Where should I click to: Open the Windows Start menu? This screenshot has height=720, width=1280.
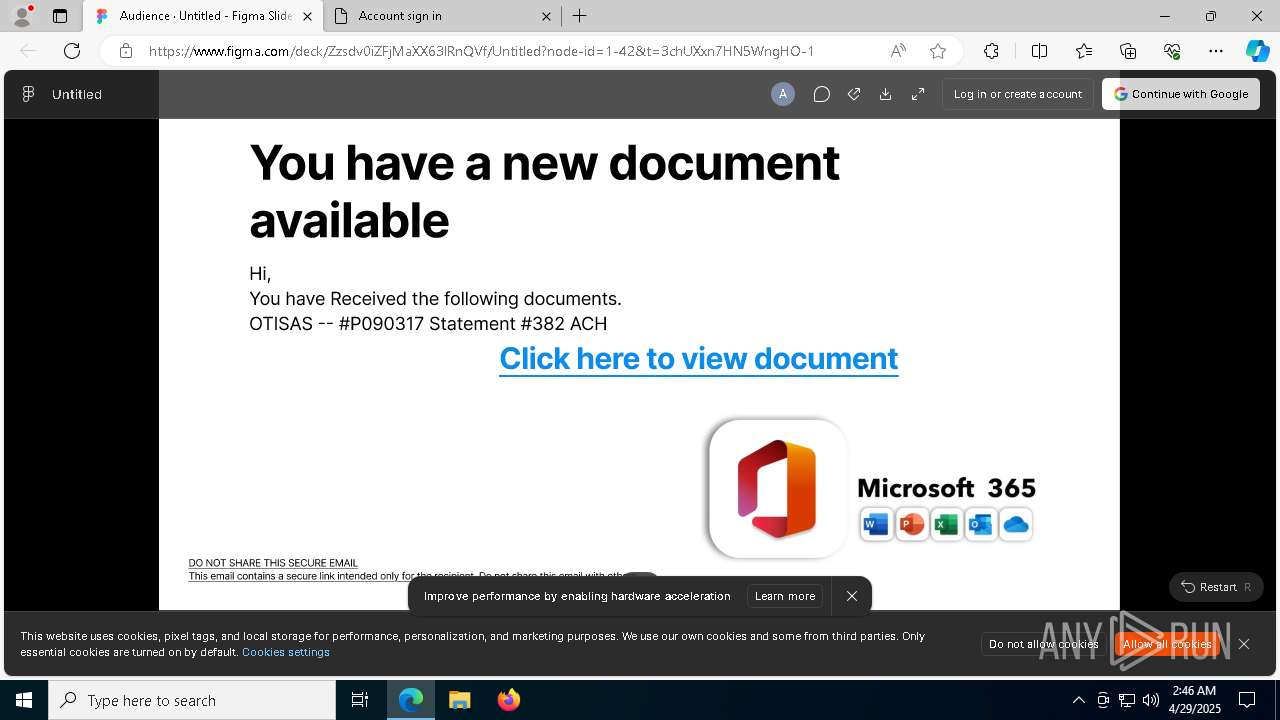click(24, 700)
